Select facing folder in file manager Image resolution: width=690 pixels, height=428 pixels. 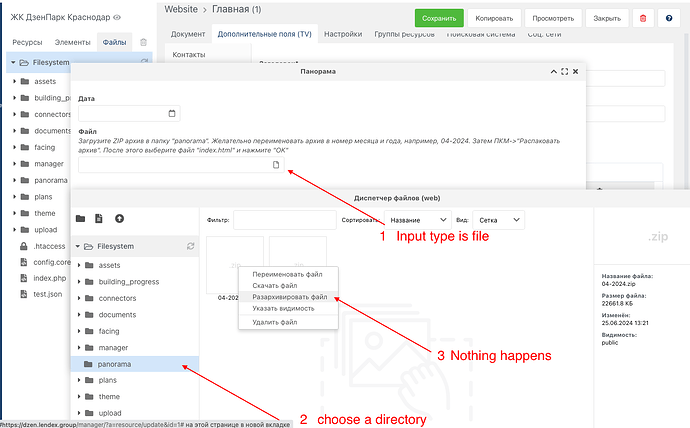click(x=109, y=331)
